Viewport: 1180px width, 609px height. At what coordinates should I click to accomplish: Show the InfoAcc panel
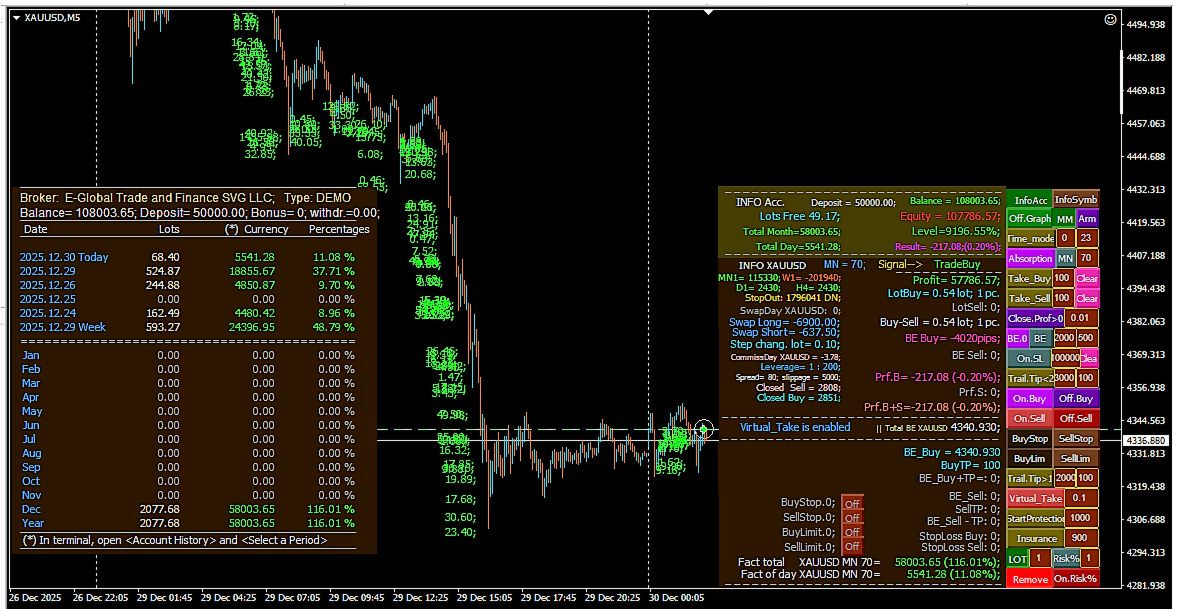point(1029,200)
